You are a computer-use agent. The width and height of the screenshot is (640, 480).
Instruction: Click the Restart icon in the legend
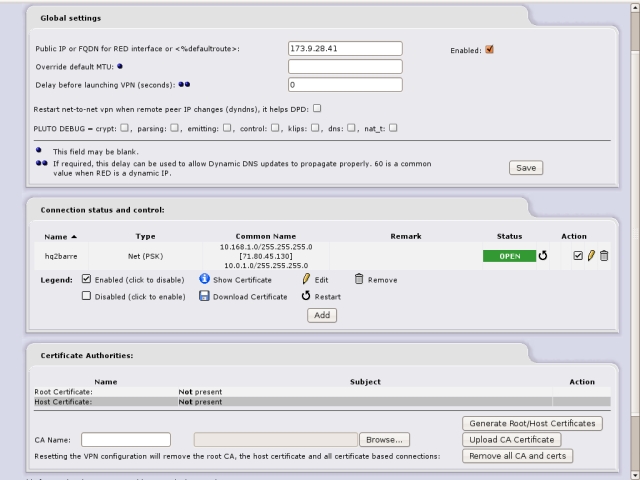(x=307, y=296)
